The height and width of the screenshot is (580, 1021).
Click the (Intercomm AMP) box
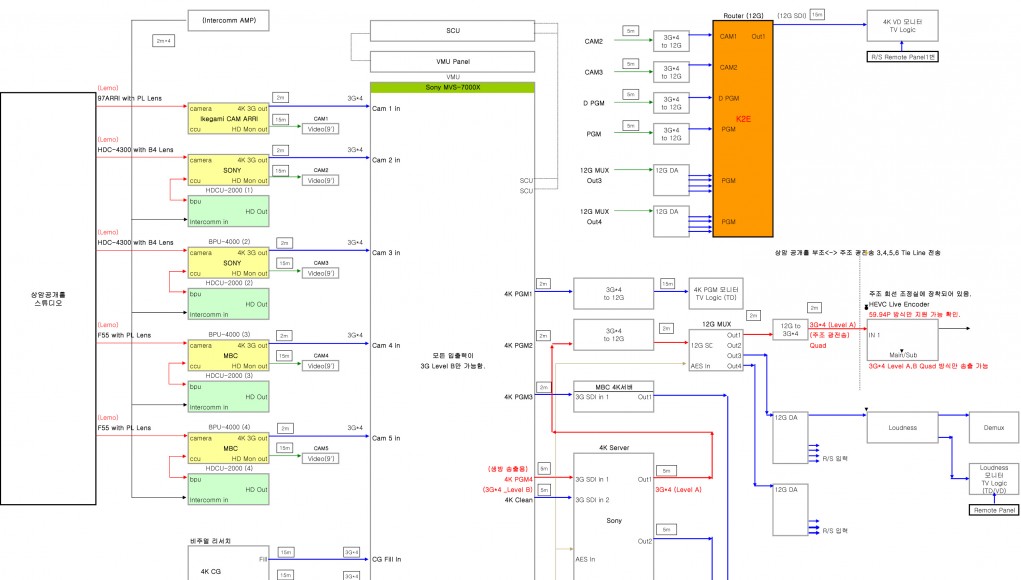229,20
